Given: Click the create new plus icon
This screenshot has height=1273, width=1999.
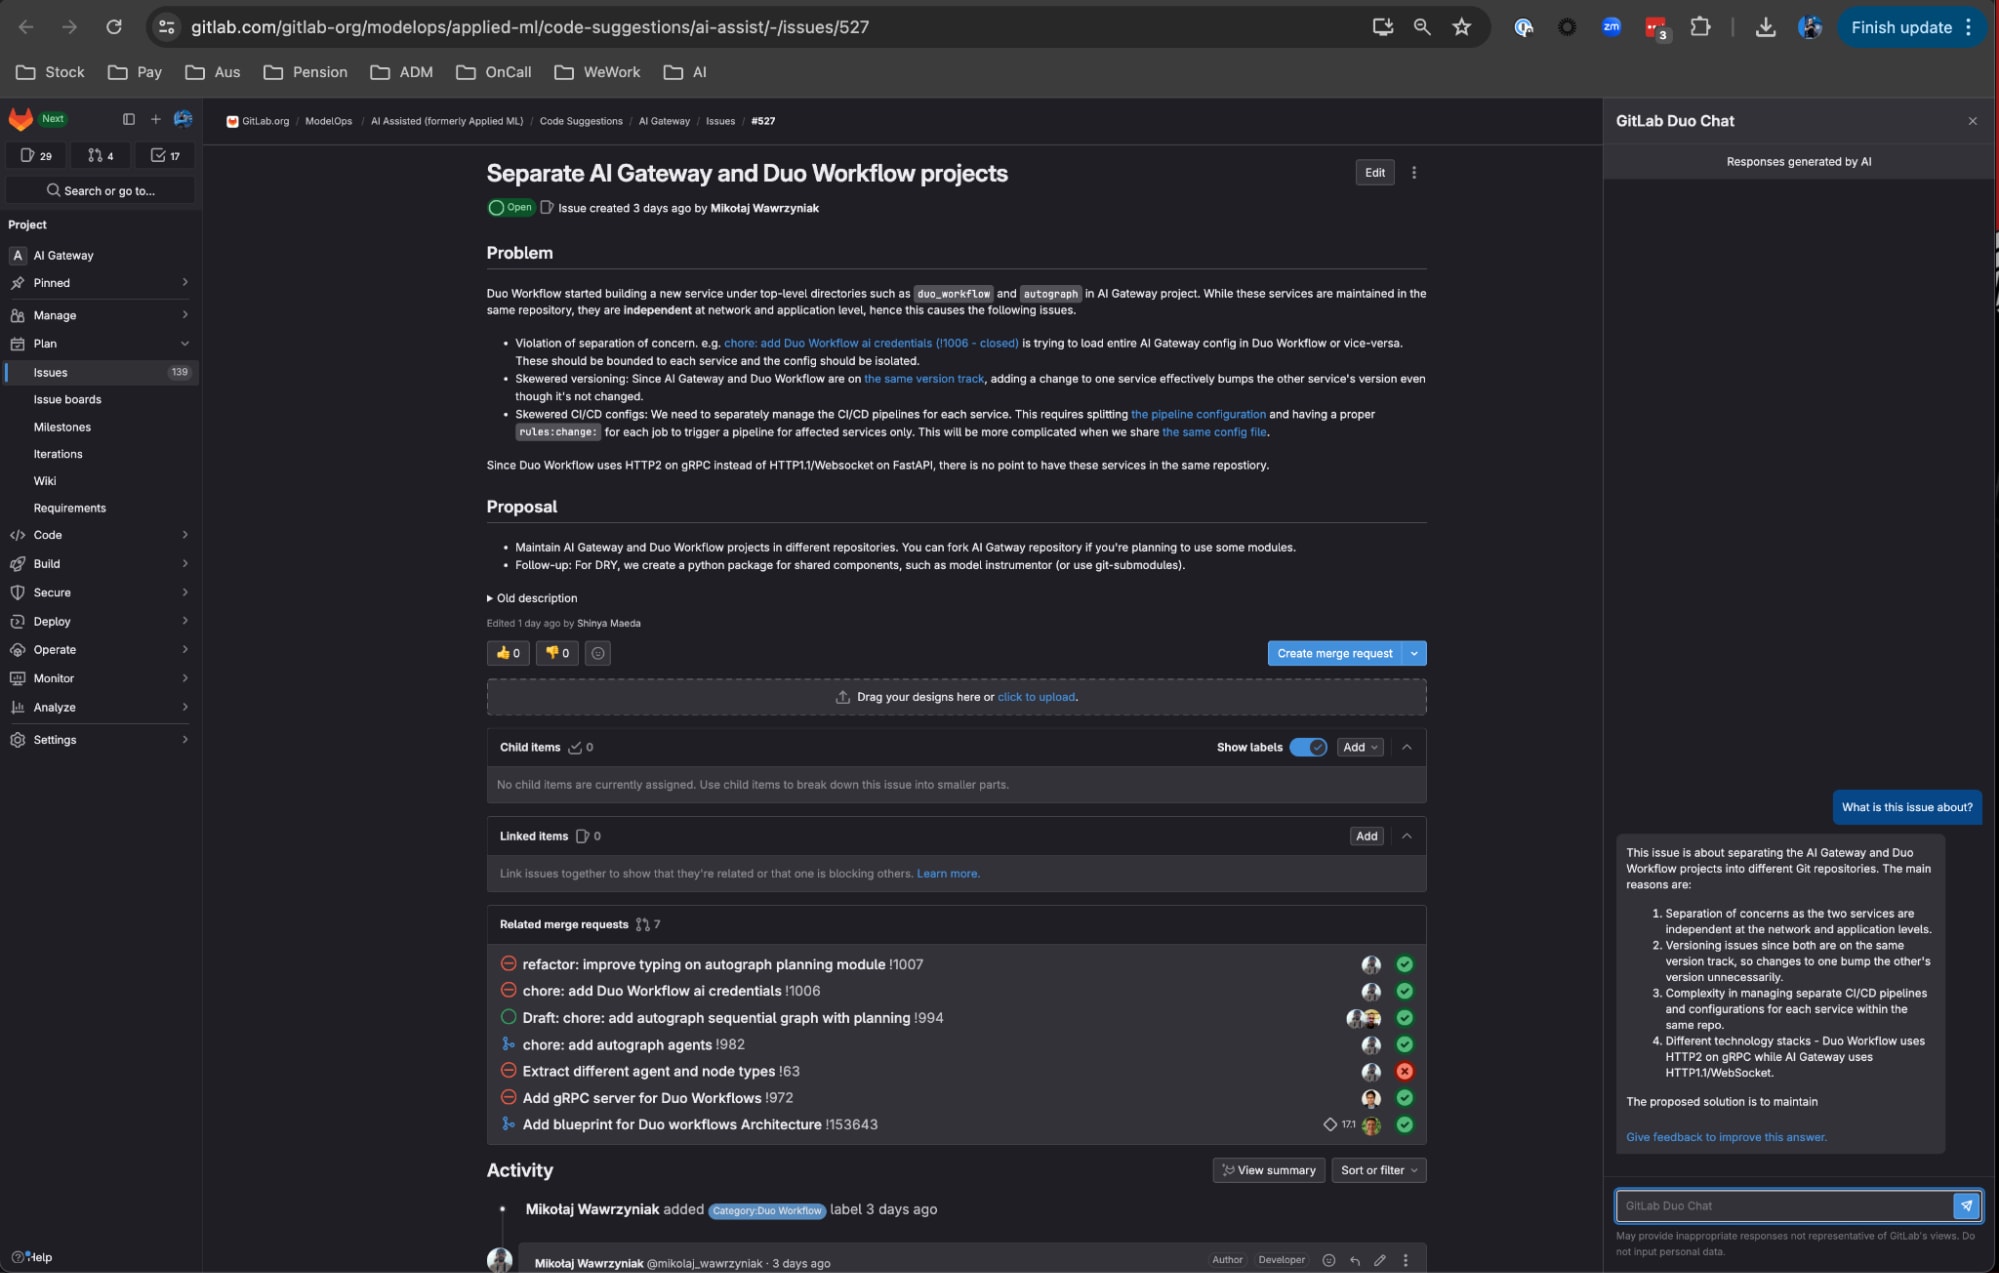Looking at the screenshot, I should [x=155, y=119].
